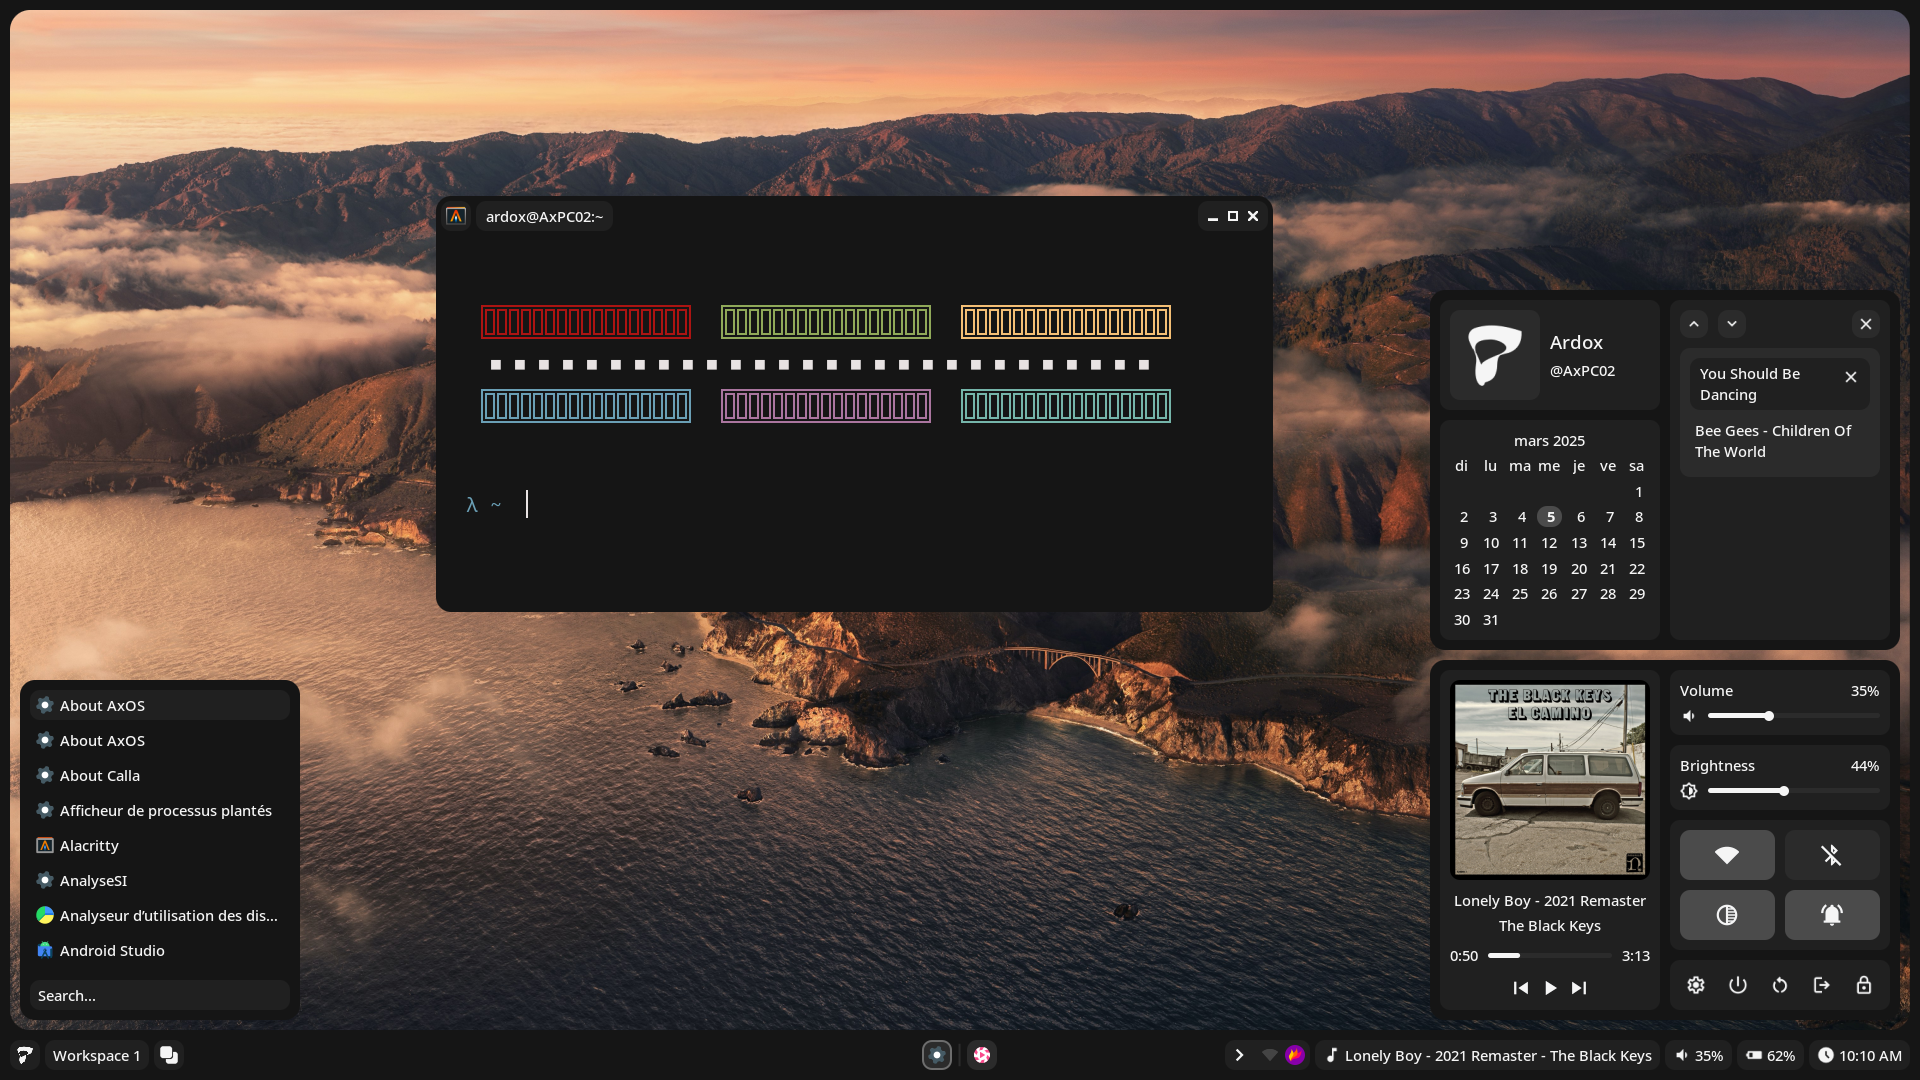Click the lock screen icon
The height and width of the screenshot is (1080, 1920).
(1864, 985)
